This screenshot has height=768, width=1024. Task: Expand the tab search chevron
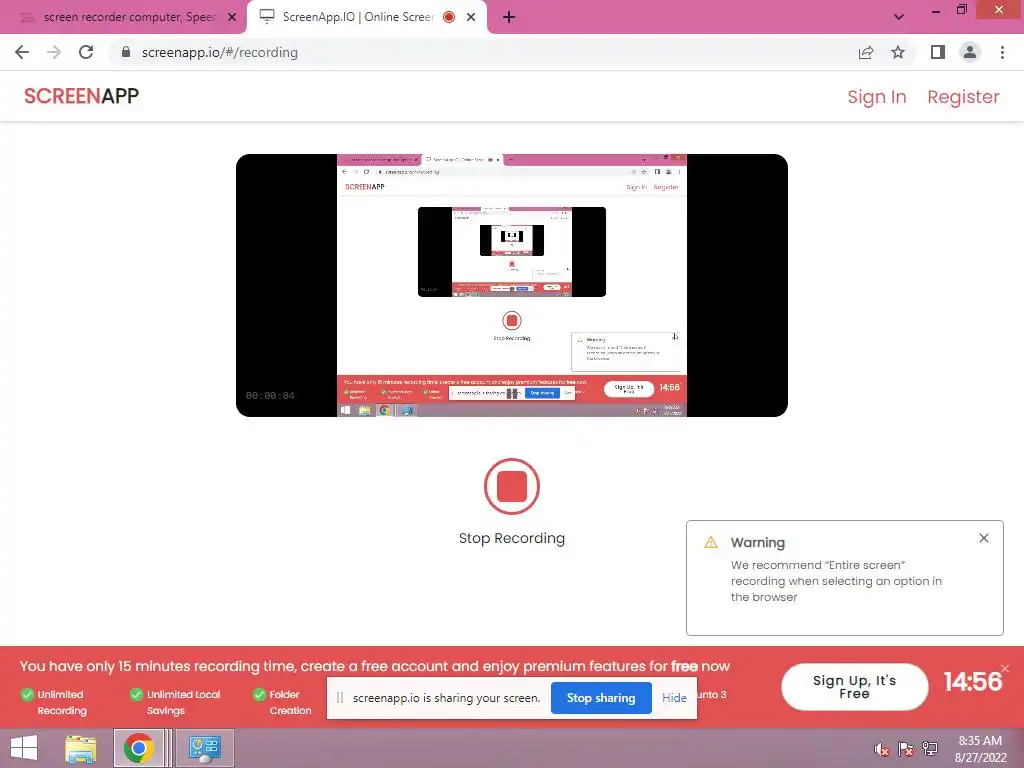[x=899, y=17]
